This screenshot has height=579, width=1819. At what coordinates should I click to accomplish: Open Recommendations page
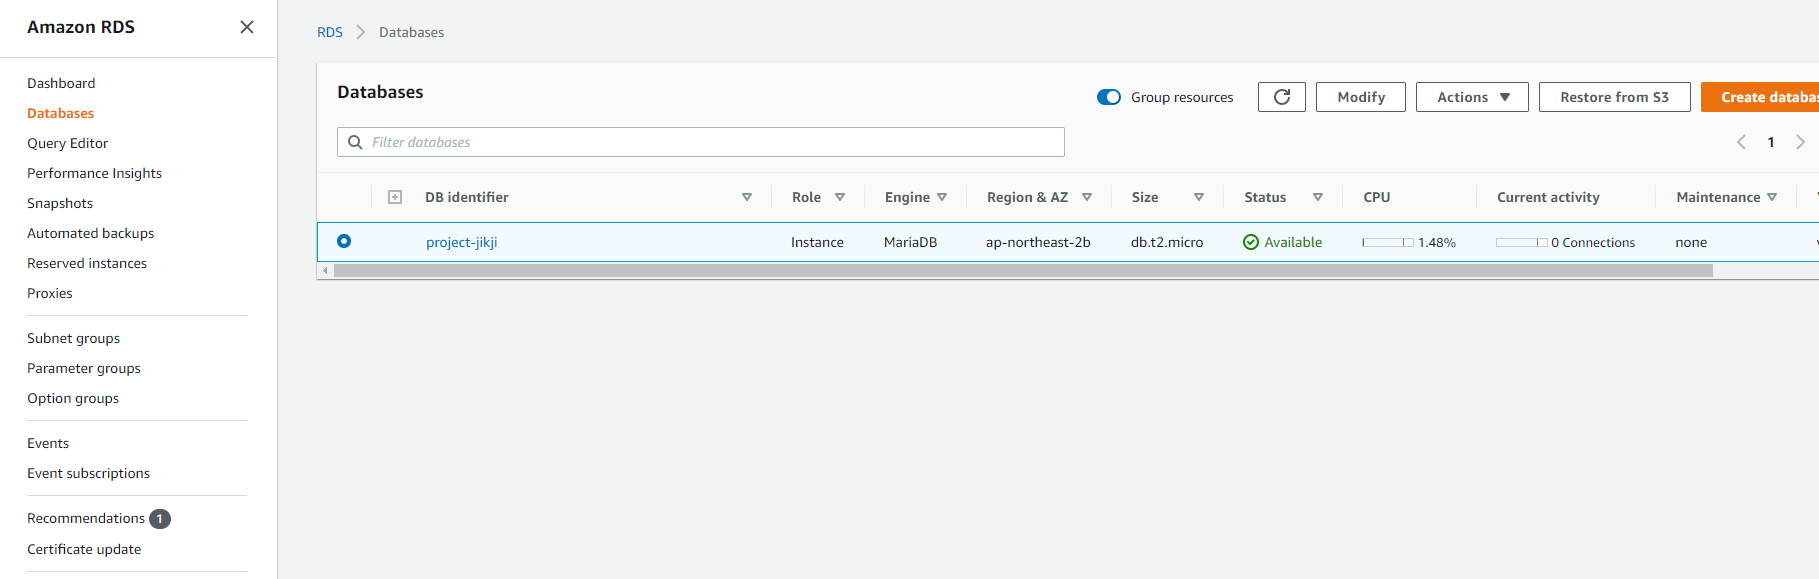[x=86, y=518]
